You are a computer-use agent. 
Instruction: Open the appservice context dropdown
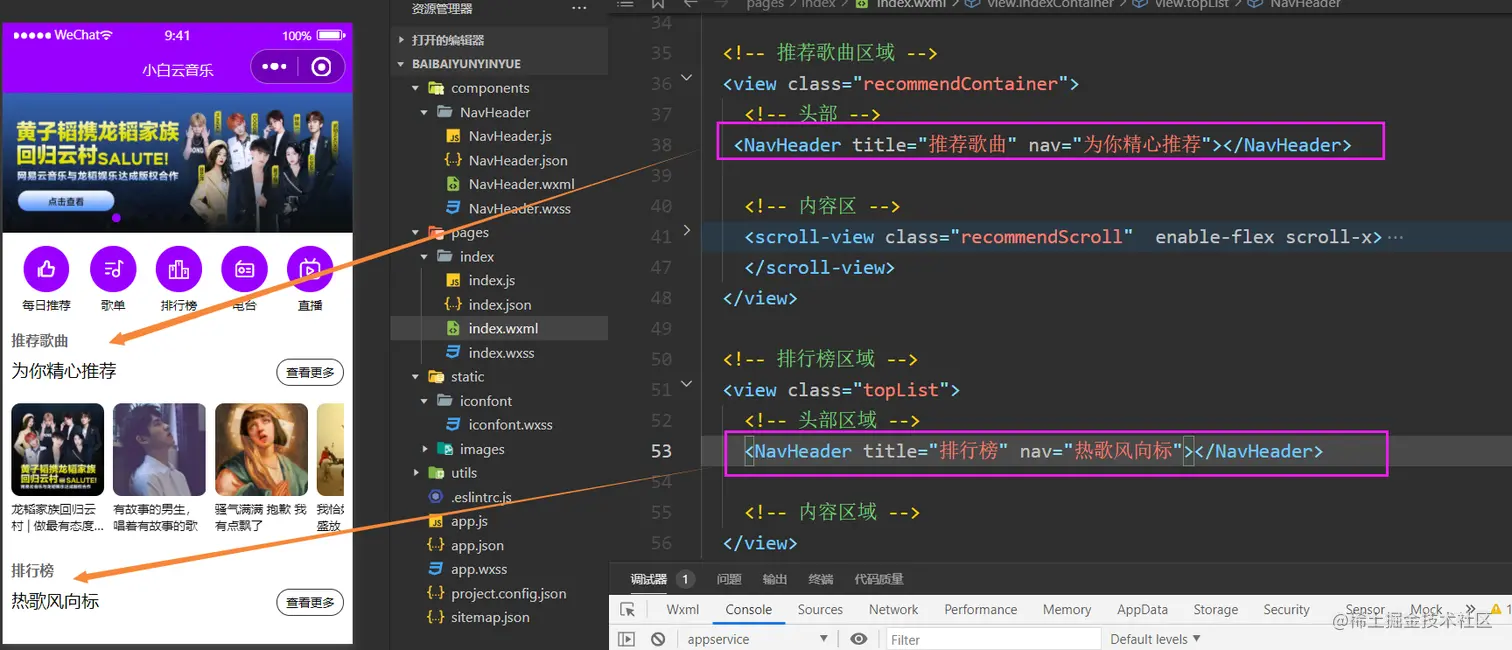[758, 639]
